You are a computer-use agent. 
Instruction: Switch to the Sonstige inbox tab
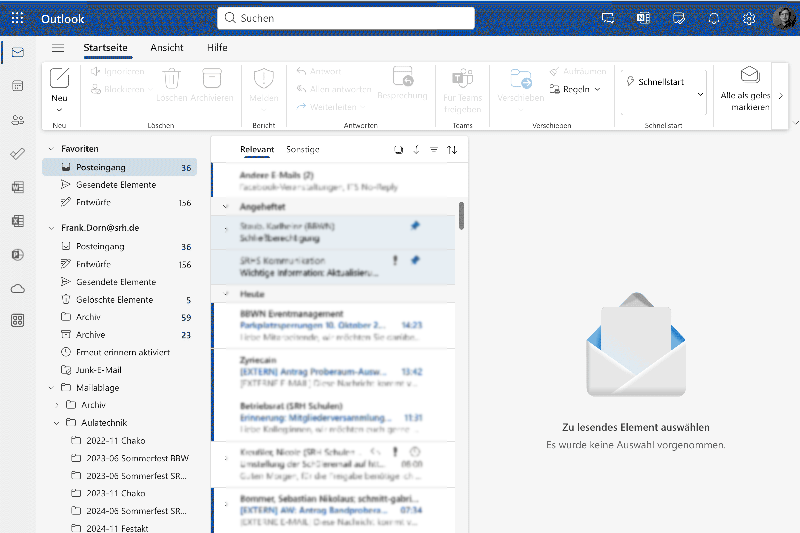point(303,149)
